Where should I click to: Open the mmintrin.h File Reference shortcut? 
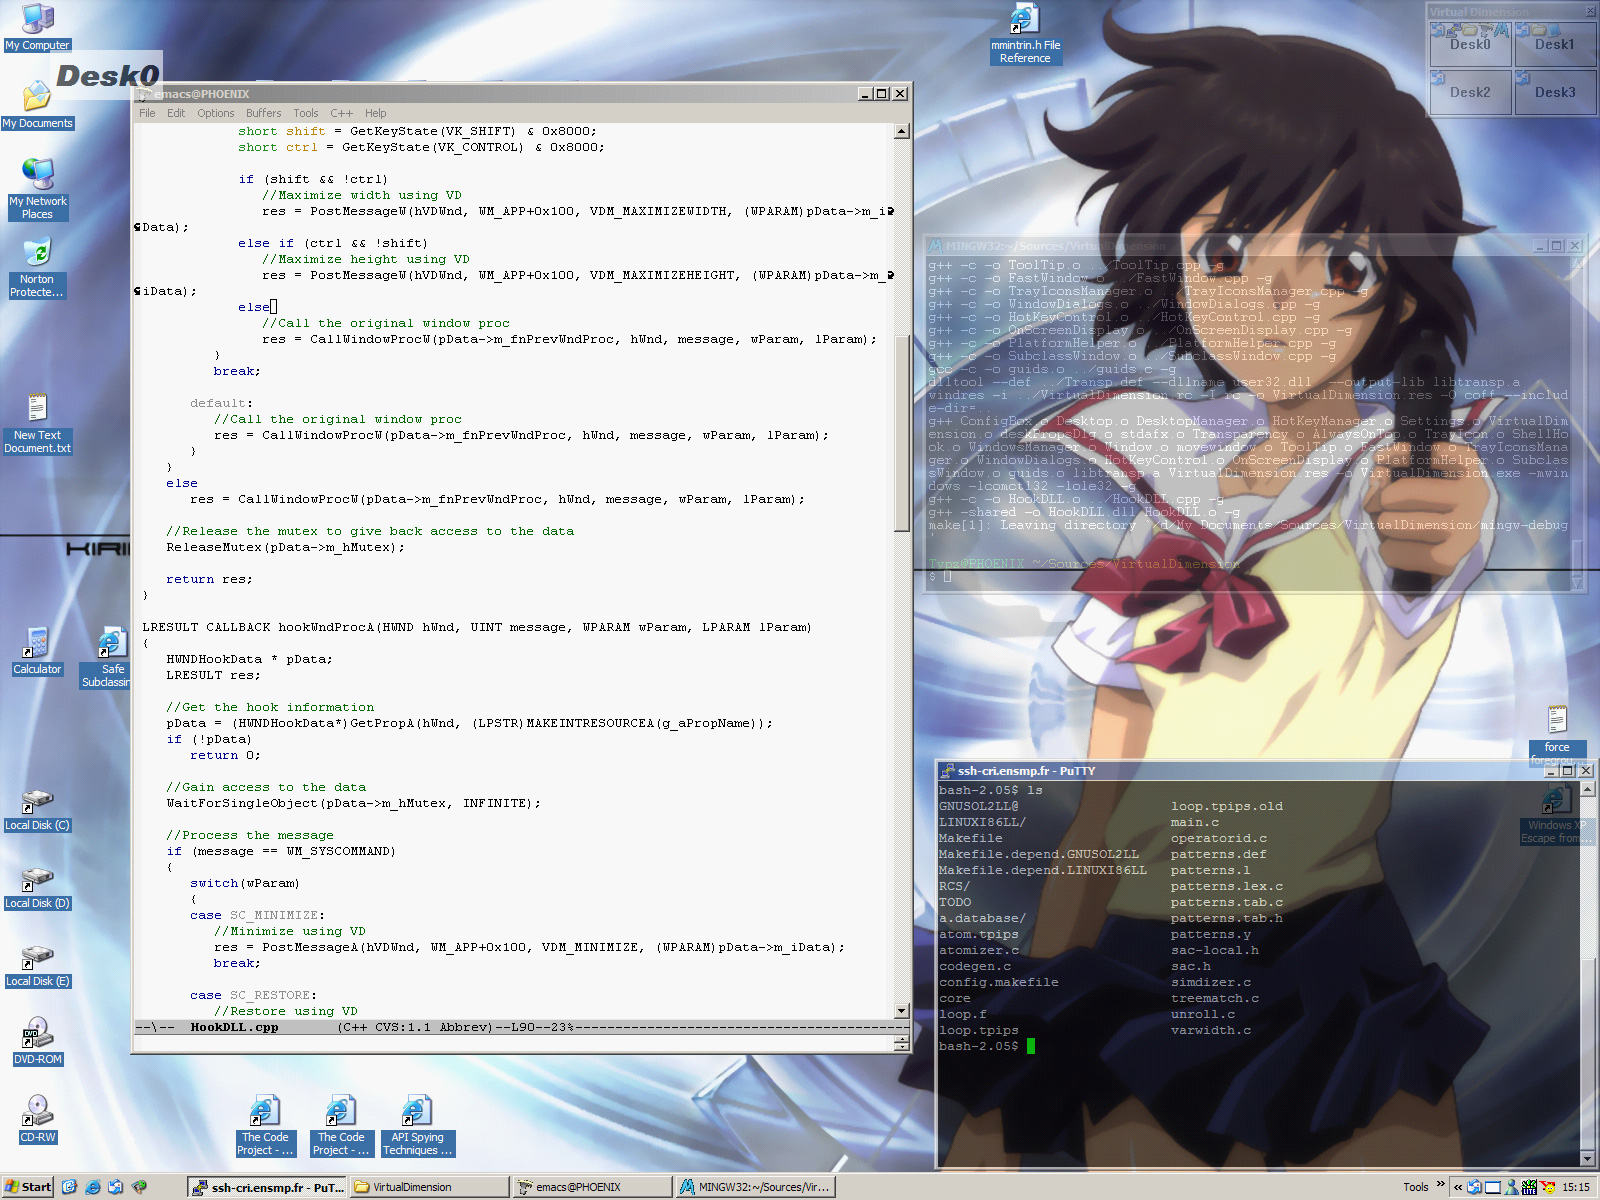point(1025,35)
